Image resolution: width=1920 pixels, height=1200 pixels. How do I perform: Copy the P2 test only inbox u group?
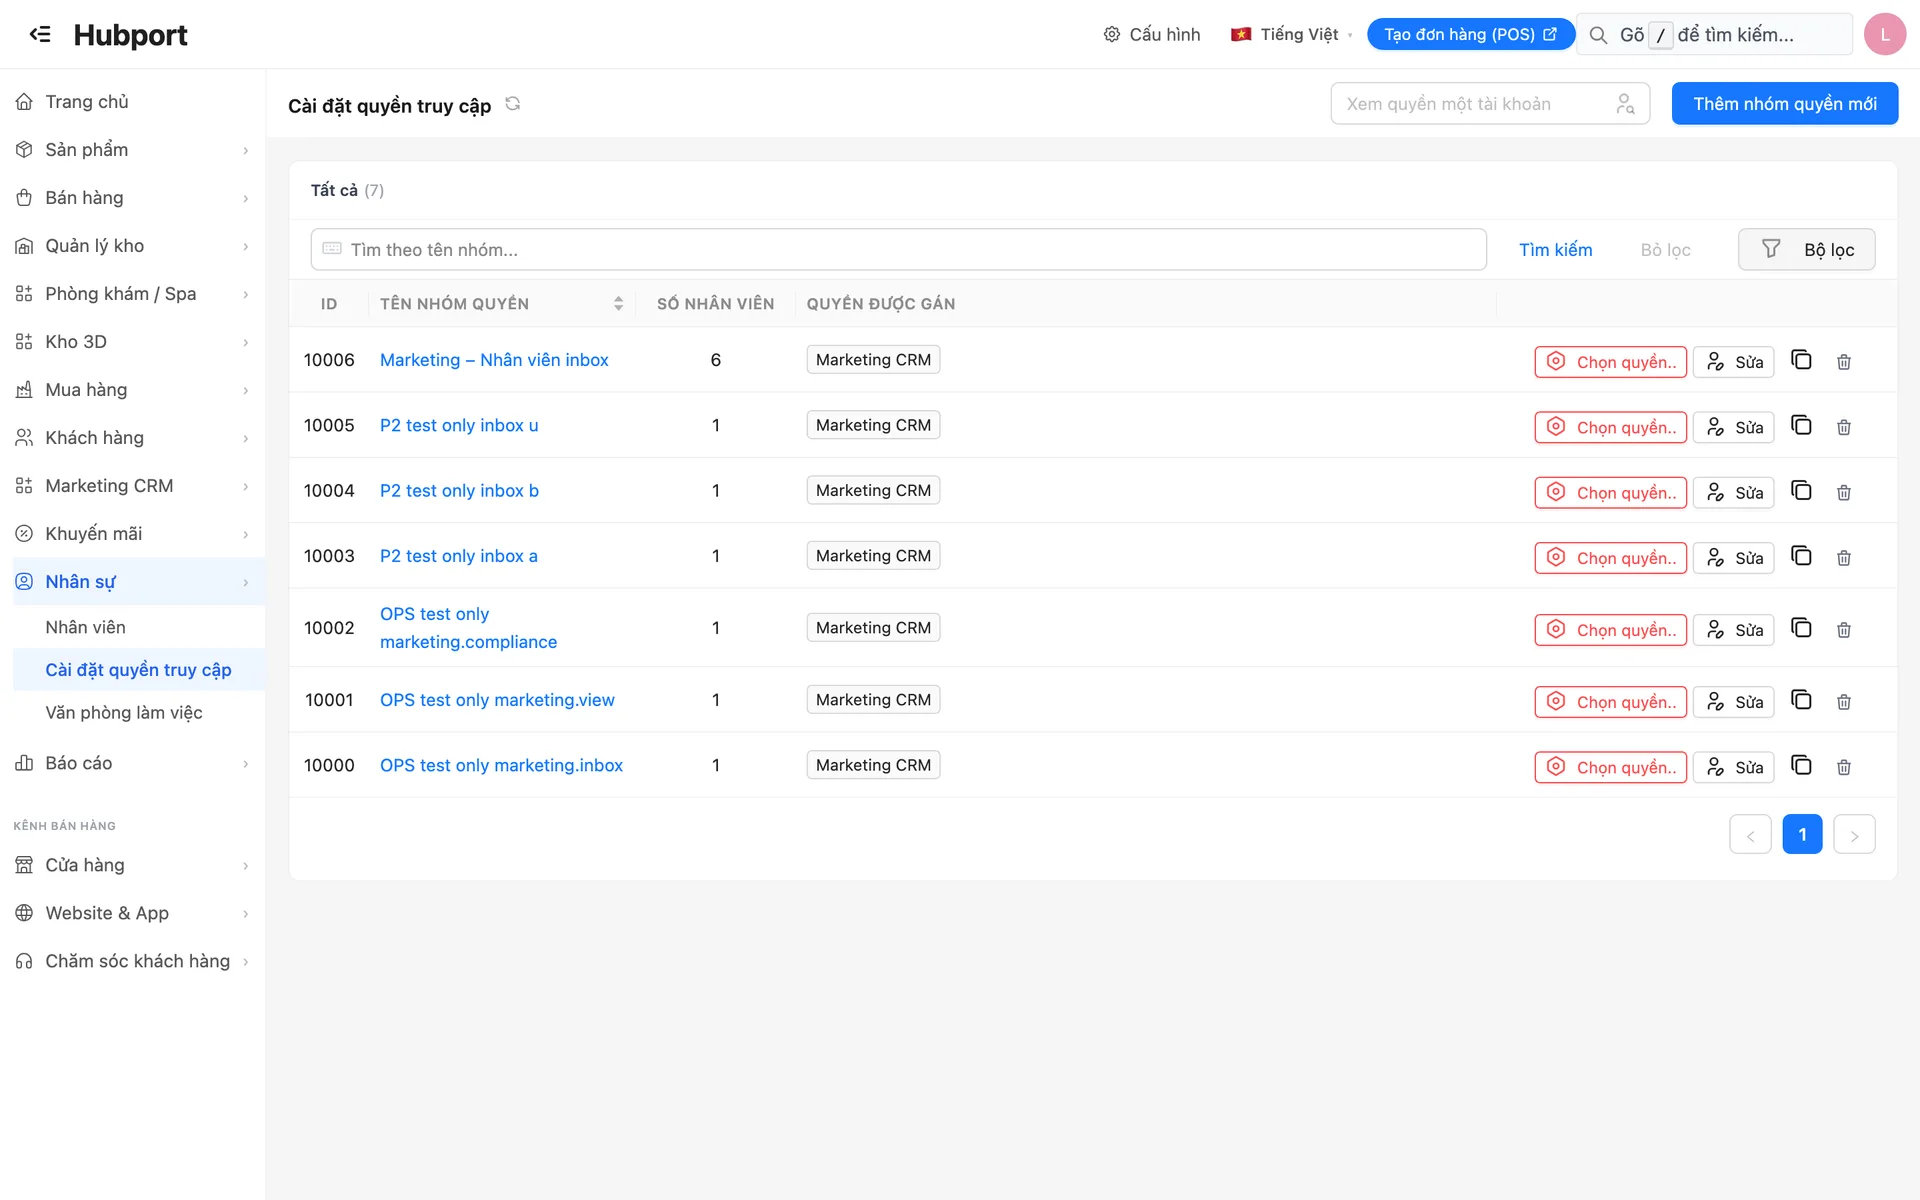pos(1801,425)
